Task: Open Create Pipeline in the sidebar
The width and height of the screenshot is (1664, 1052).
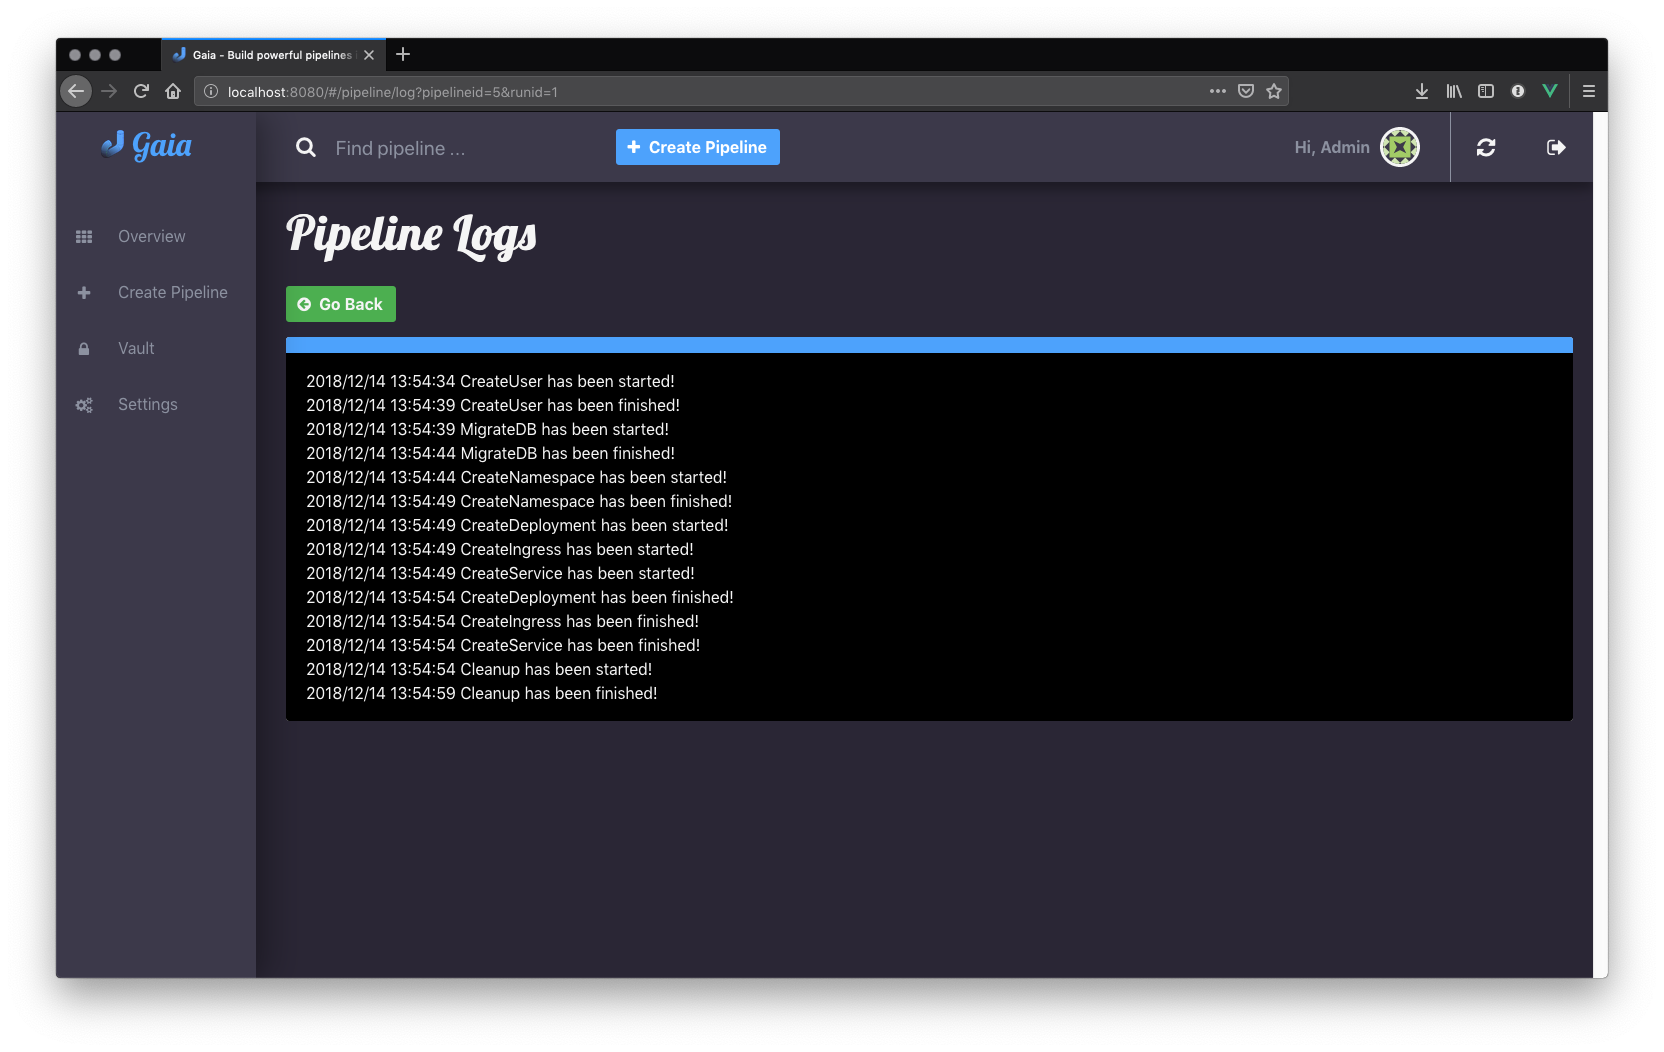Action: click(x=173, y=292)
